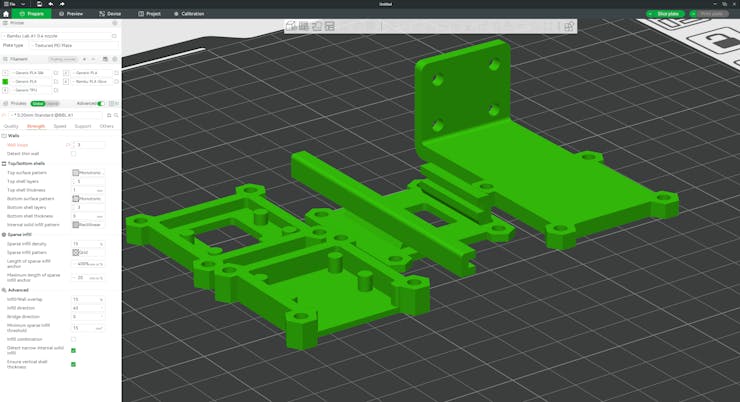The image size is (740, 402).
Task: Click the Slice plate button
Action: click(668, 14)
